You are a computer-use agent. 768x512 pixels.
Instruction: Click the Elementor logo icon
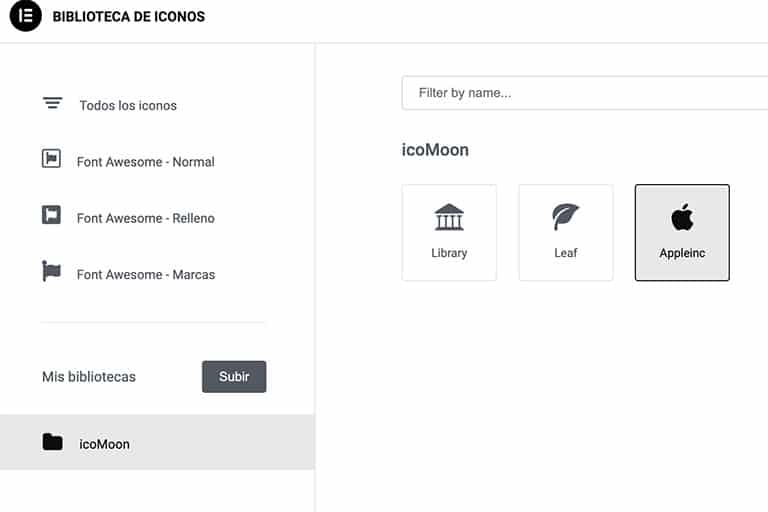(x=25, y=16)
